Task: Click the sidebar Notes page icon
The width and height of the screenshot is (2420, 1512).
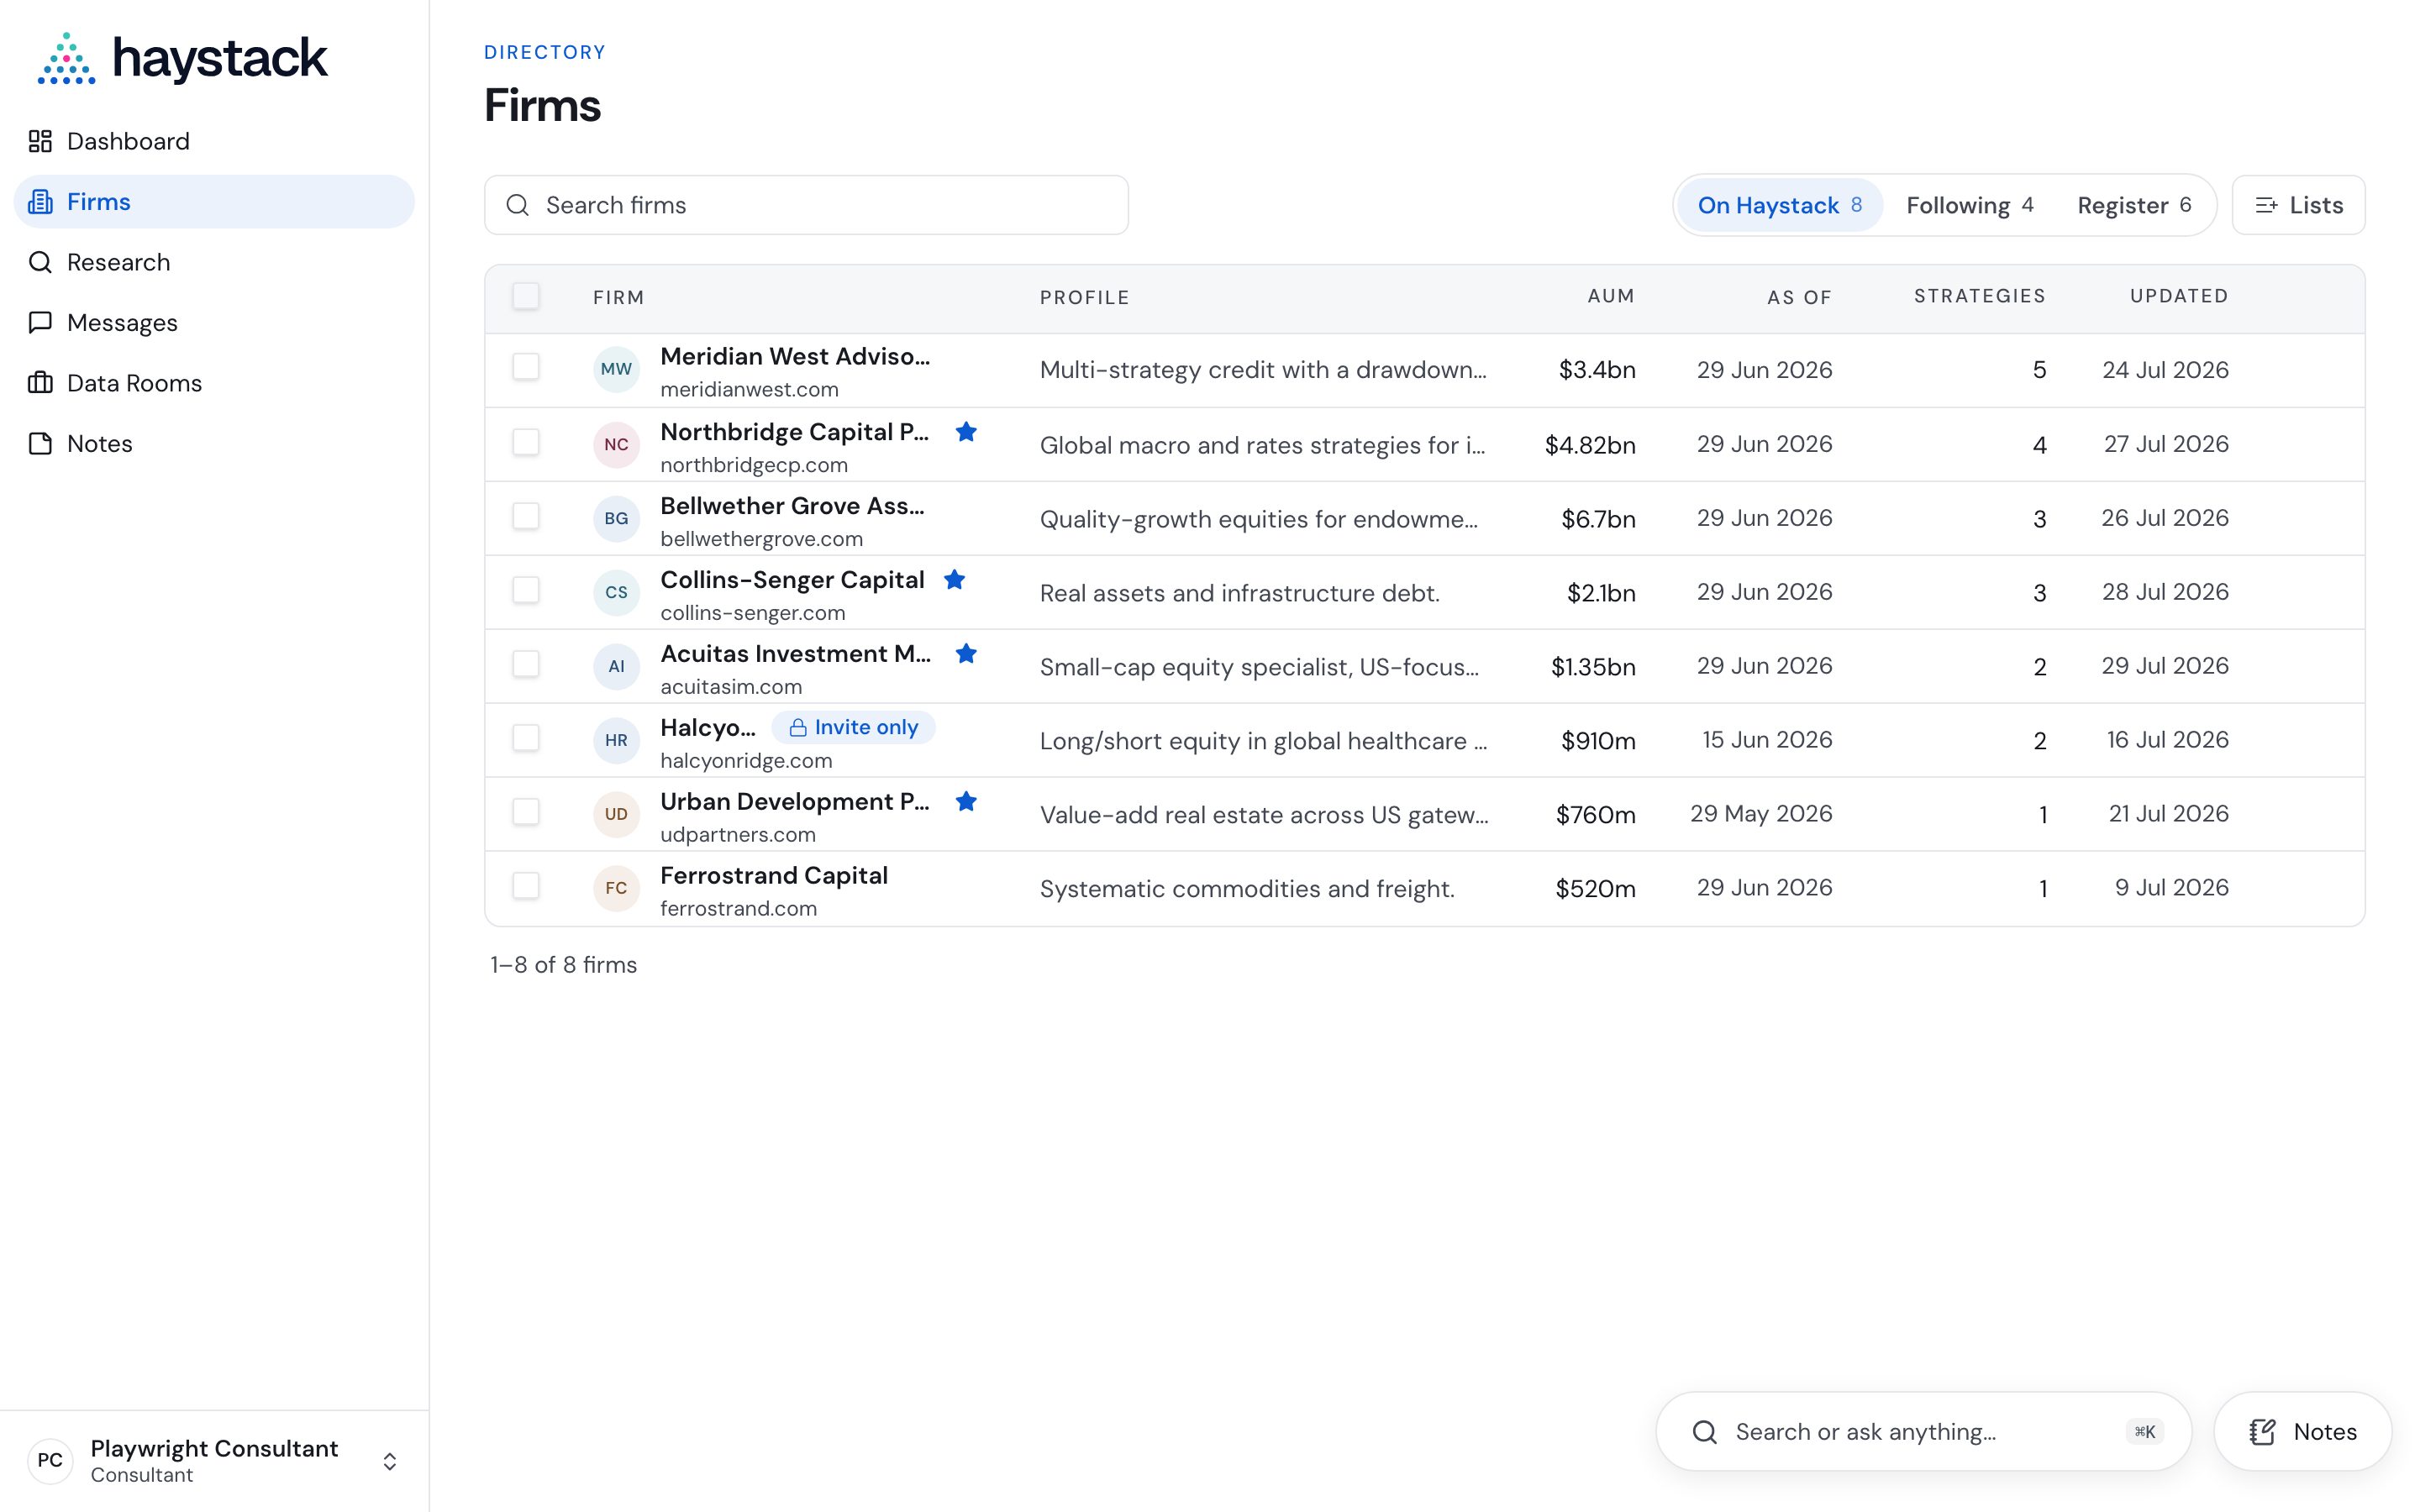Action: coord(40,443)
